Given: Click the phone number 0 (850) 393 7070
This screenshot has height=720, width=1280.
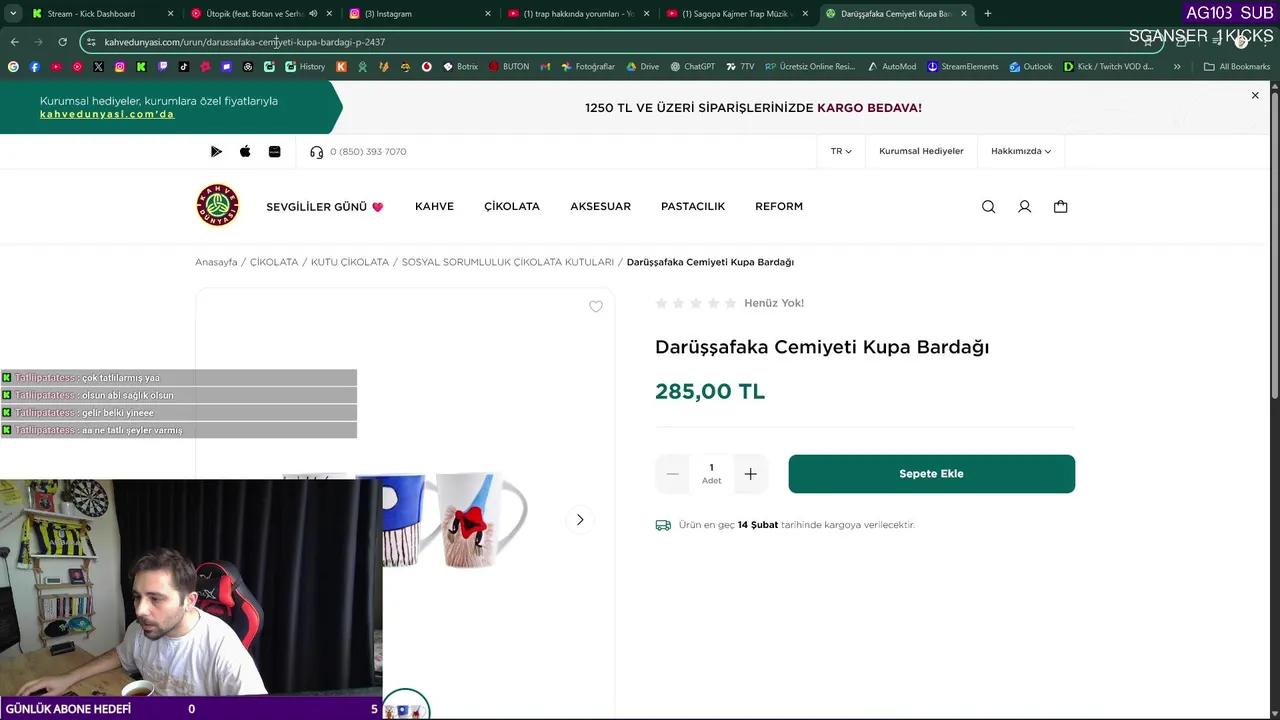Looking at the screenshot, I should [x=368, y=152].
